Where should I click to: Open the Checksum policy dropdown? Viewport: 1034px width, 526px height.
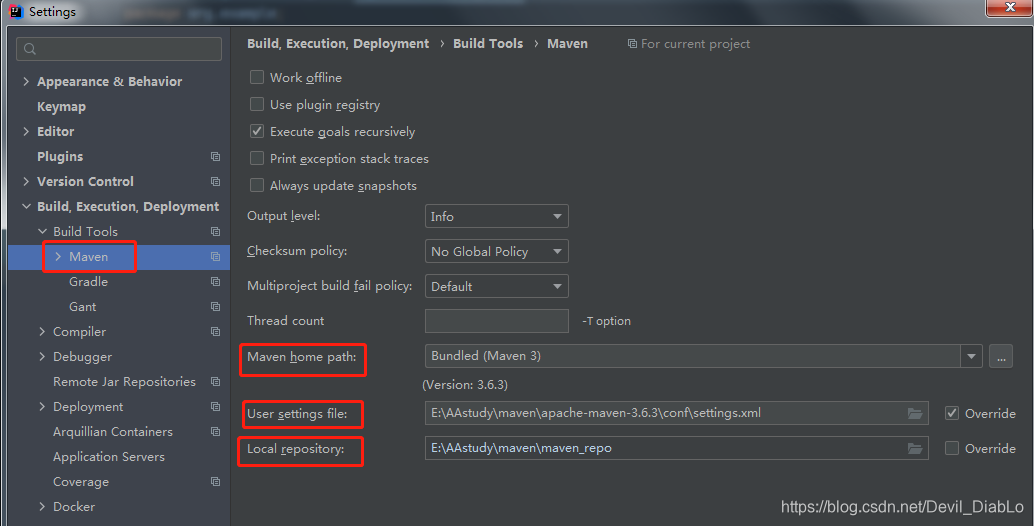(497, 251)
